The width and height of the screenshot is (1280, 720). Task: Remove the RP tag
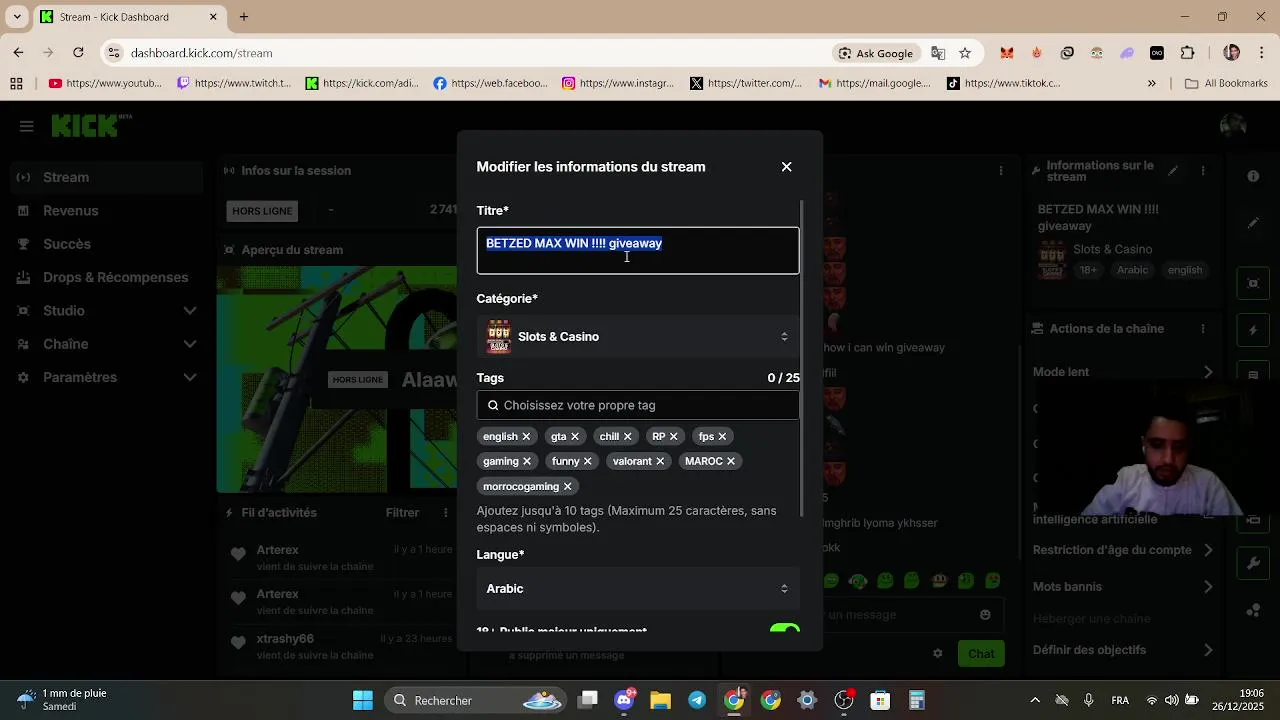[x=673, y=436]
